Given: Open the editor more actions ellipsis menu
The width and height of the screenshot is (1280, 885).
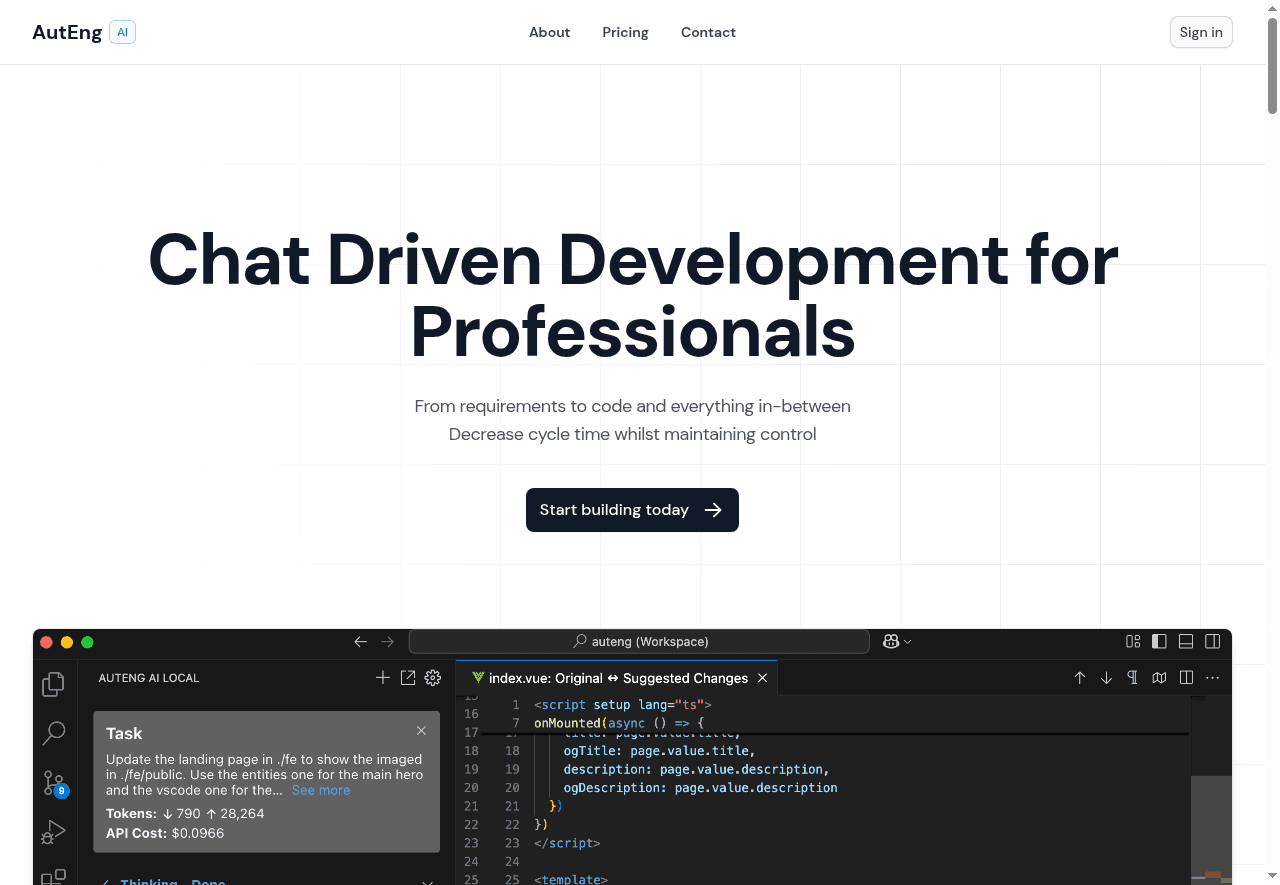Looking at the screenshot, I should [1213, 678].
